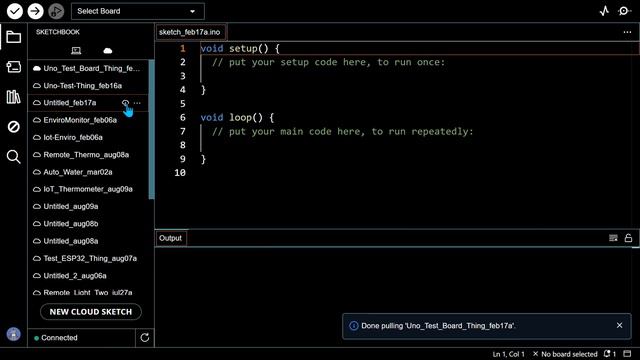Place cursor on code line 1 void setup()
640x360 pixels.
[240, 49]
